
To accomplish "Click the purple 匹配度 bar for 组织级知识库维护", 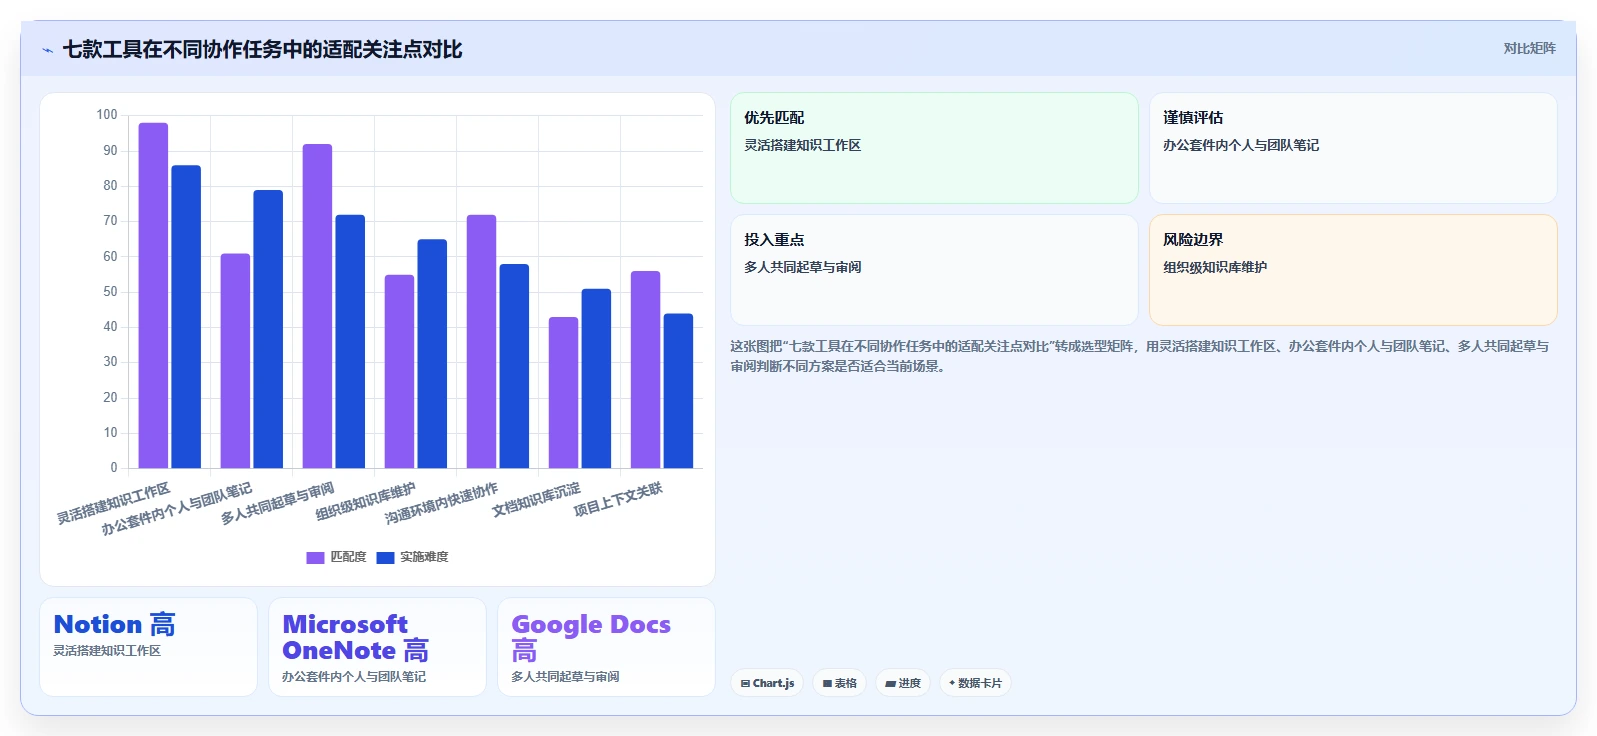I will tap(399, 371).
